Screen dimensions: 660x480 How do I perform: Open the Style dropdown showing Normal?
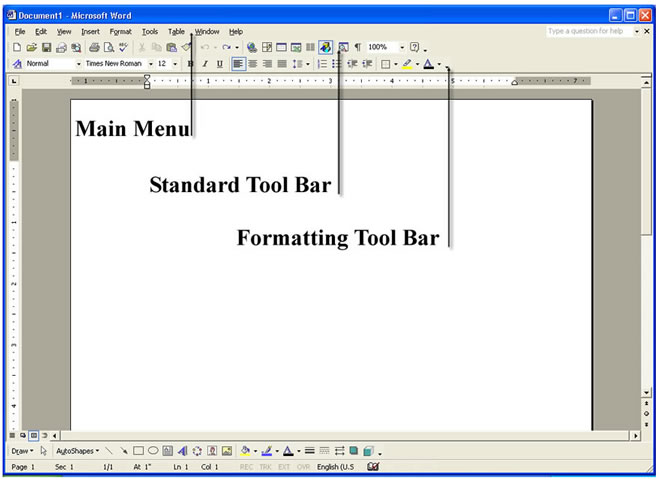tap(79, 63)
